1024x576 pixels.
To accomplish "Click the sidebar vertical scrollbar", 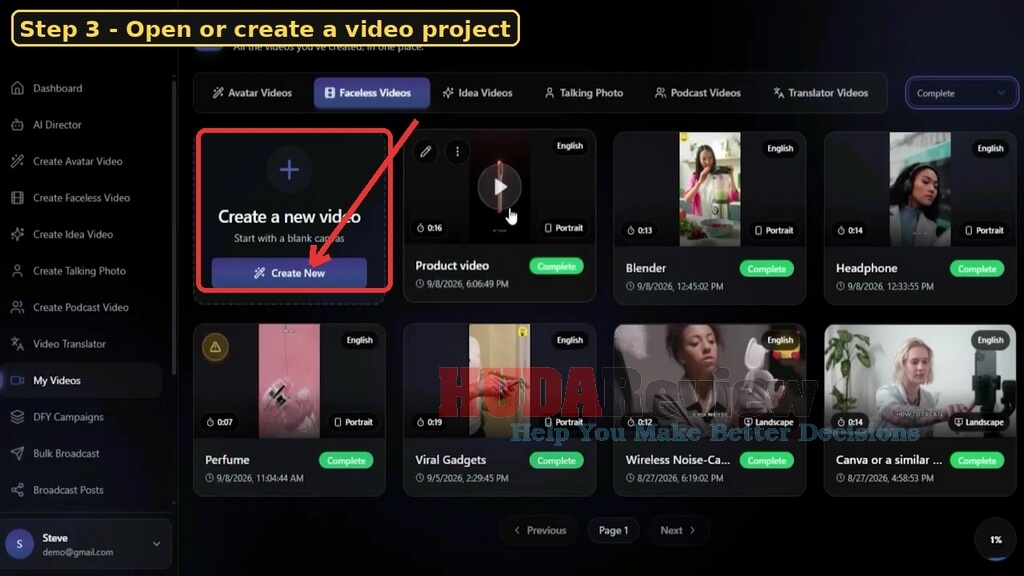I will [174, 225].
